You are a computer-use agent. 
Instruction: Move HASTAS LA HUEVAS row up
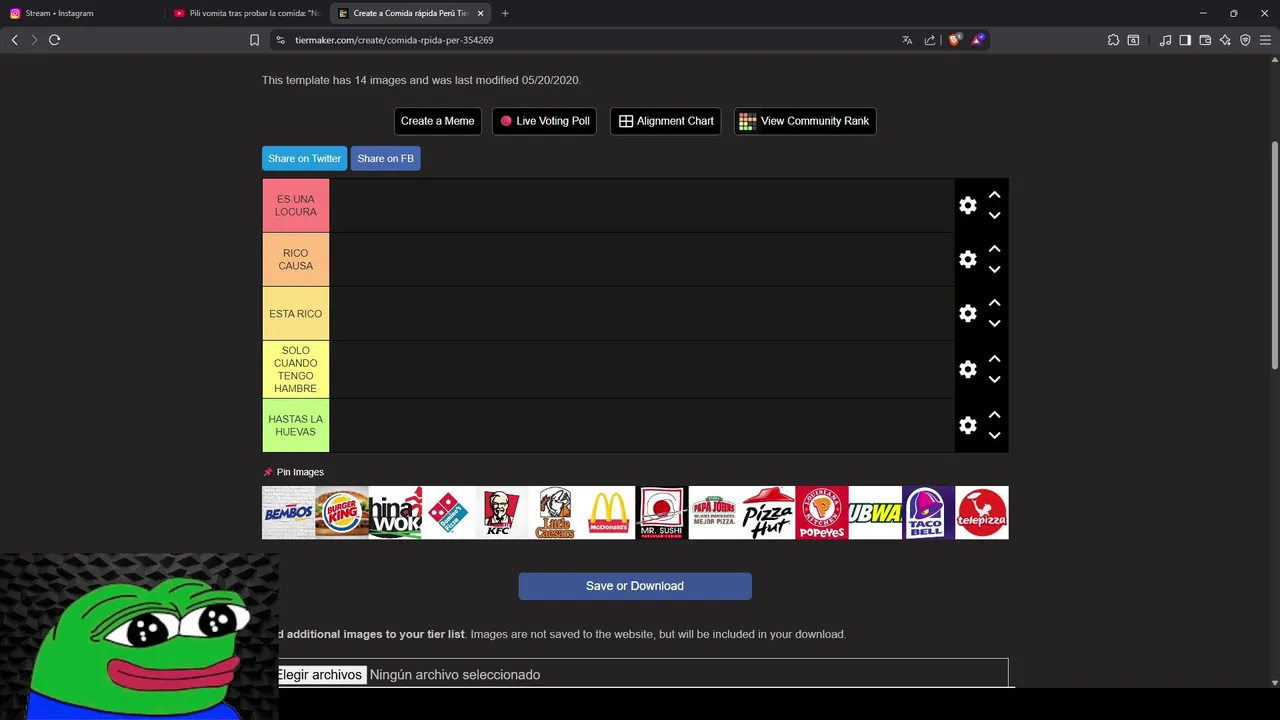994,415
